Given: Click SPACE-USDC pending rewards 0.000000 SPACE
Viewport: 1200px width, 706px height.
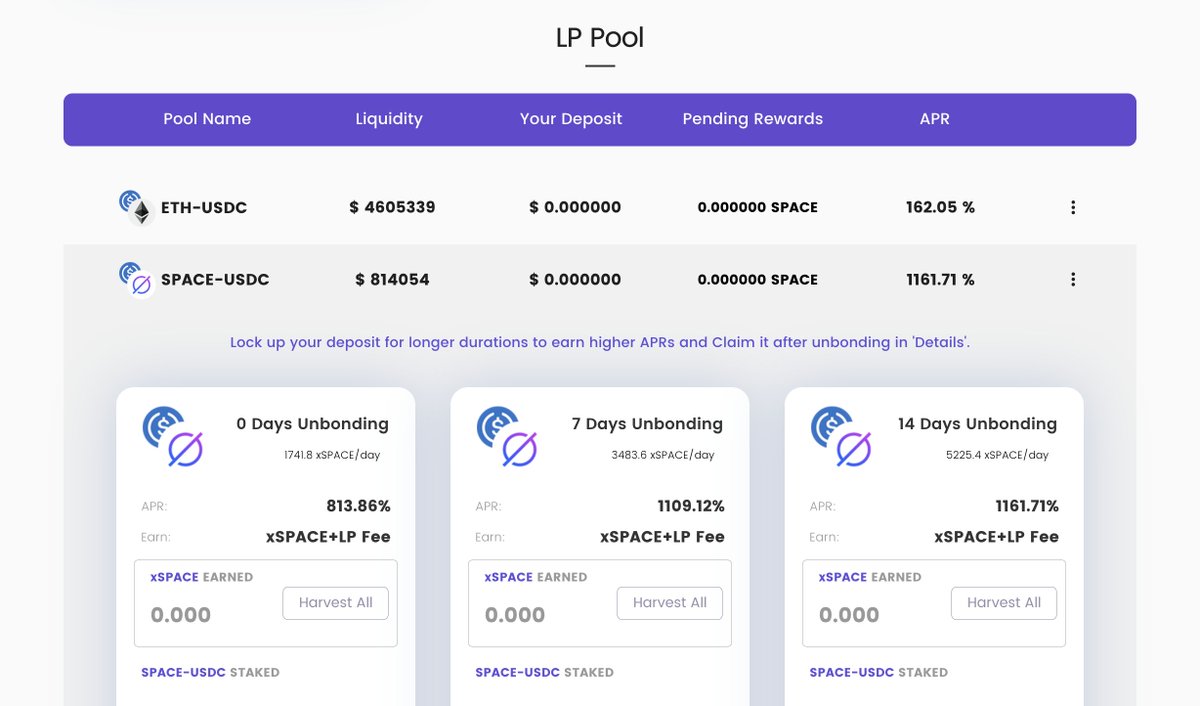Looking at the screenshot, I should coord(758,280).
